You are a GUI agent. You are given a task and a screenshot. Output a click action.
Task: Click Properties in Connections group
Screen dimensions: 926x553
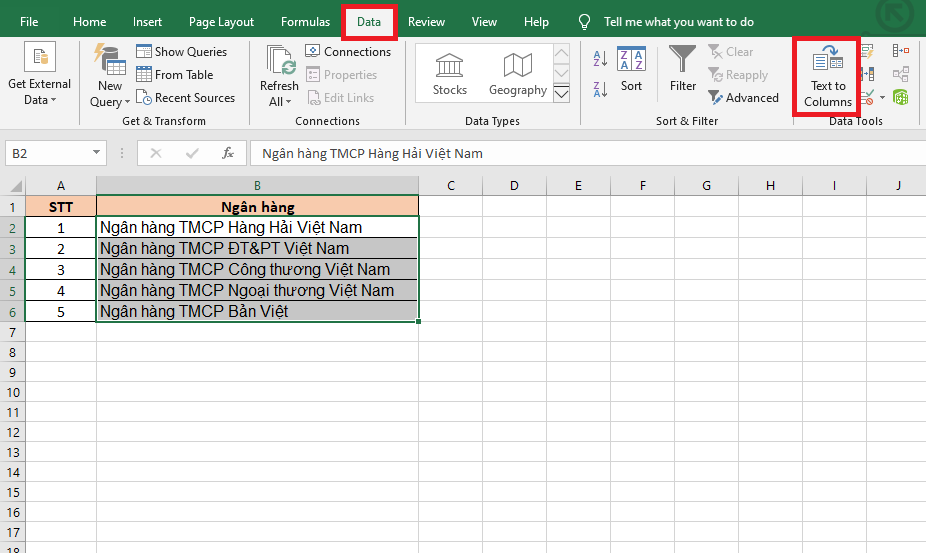342,74
